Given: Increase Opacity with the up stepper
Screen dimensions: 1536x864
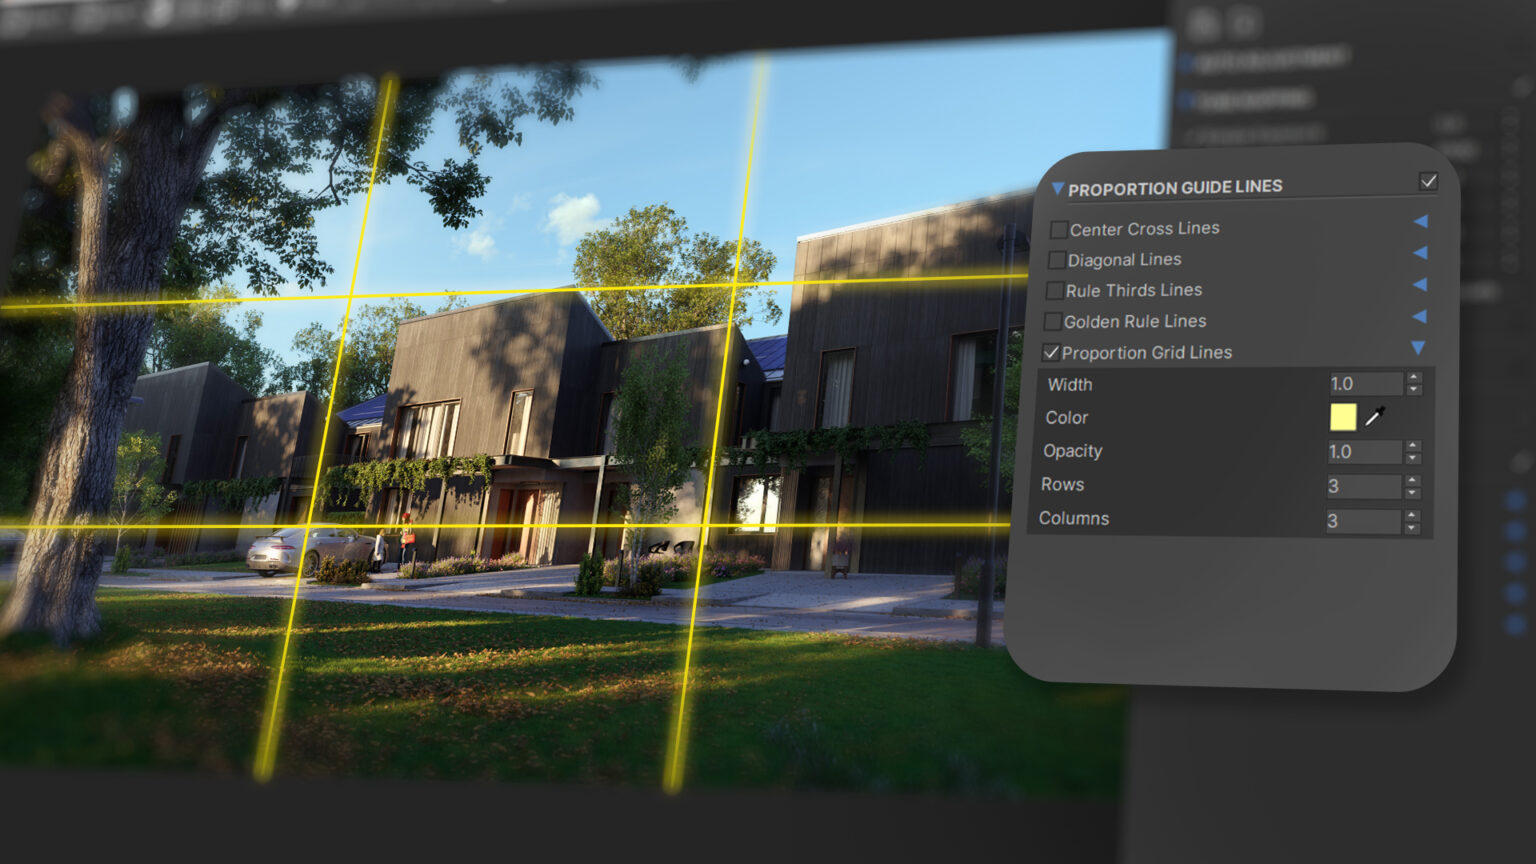Looking at the screenshot, I should click(1413, 445).
